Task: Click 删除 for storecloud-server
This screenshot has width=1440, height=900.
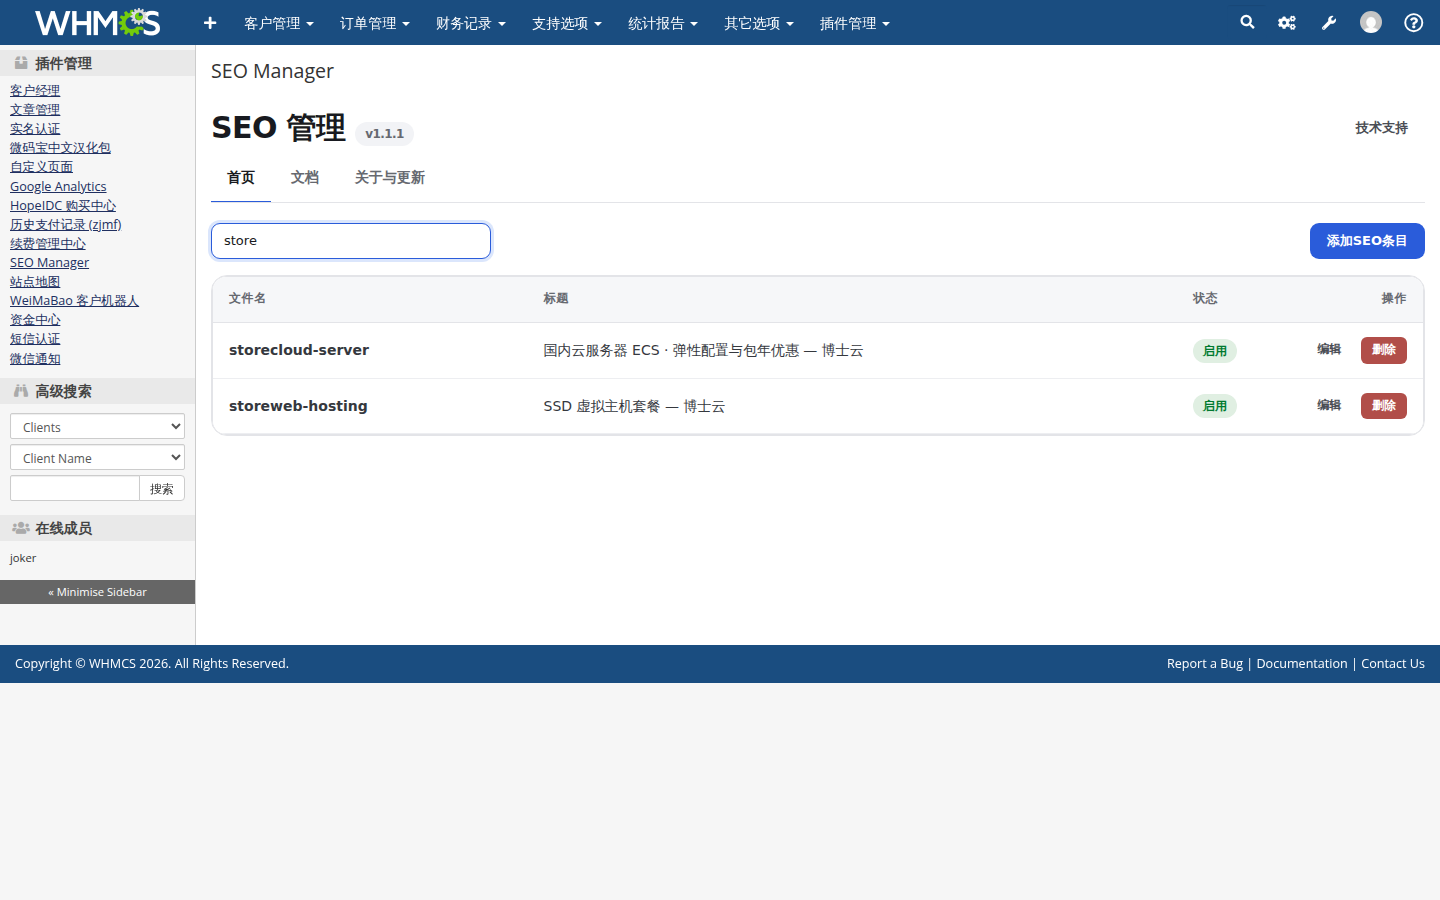Action: pos(1384,350)
